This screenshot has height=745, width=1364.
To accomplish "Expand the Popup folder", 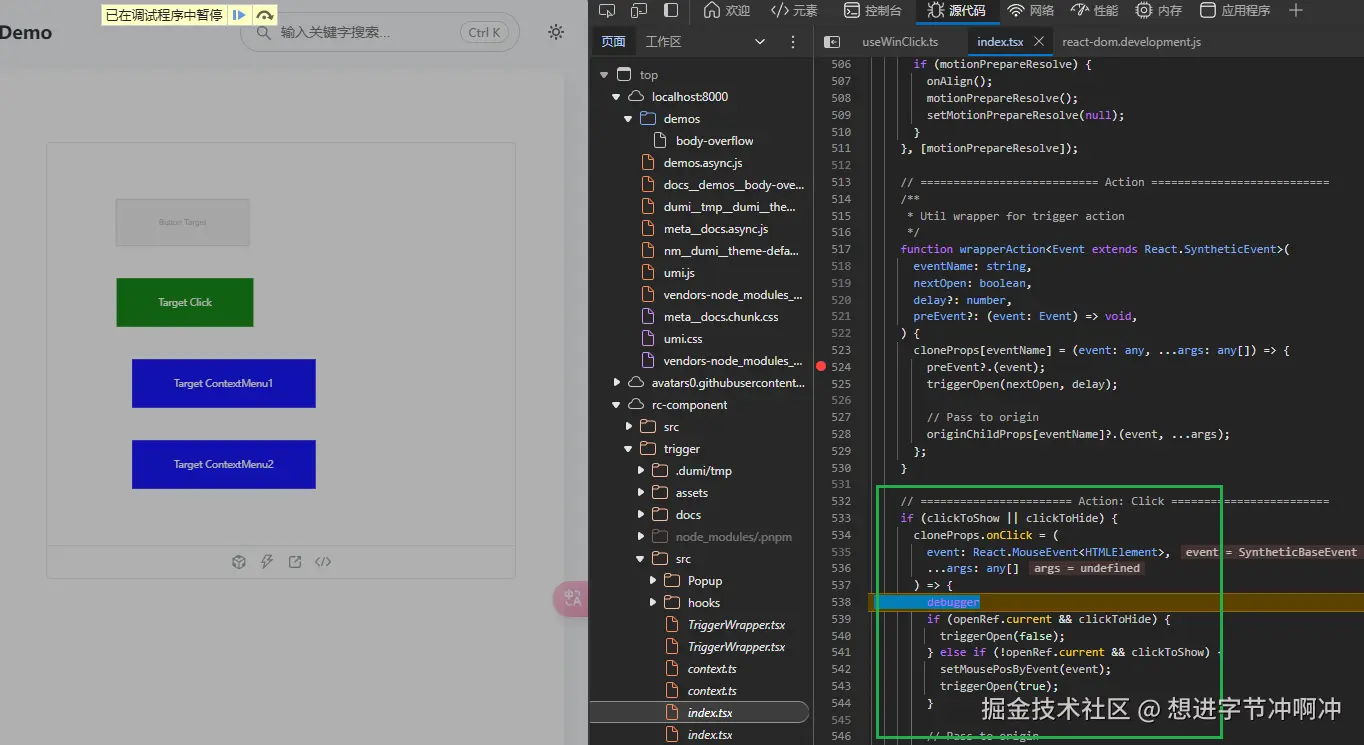I will pyautogui.click(x=654, y=581).
